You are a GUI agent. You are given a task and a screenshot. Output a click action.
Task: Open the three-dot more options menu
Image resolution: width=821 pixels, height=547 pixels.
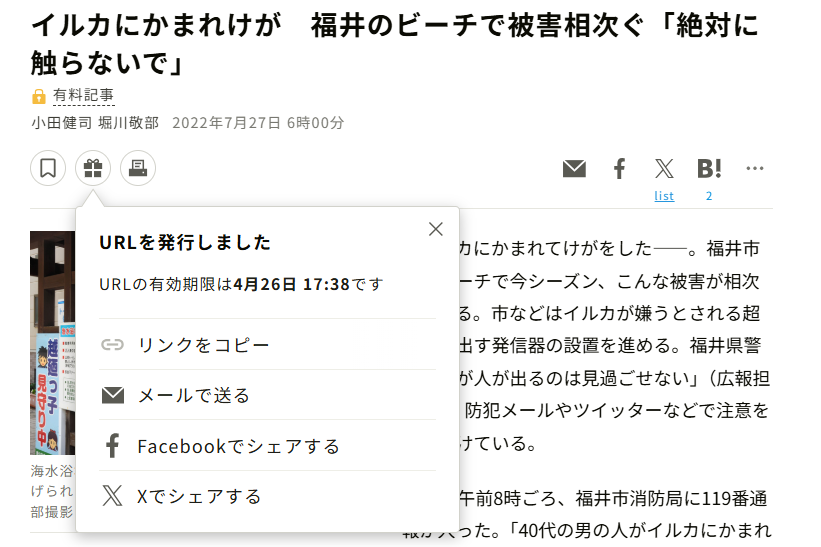[755, 168]
